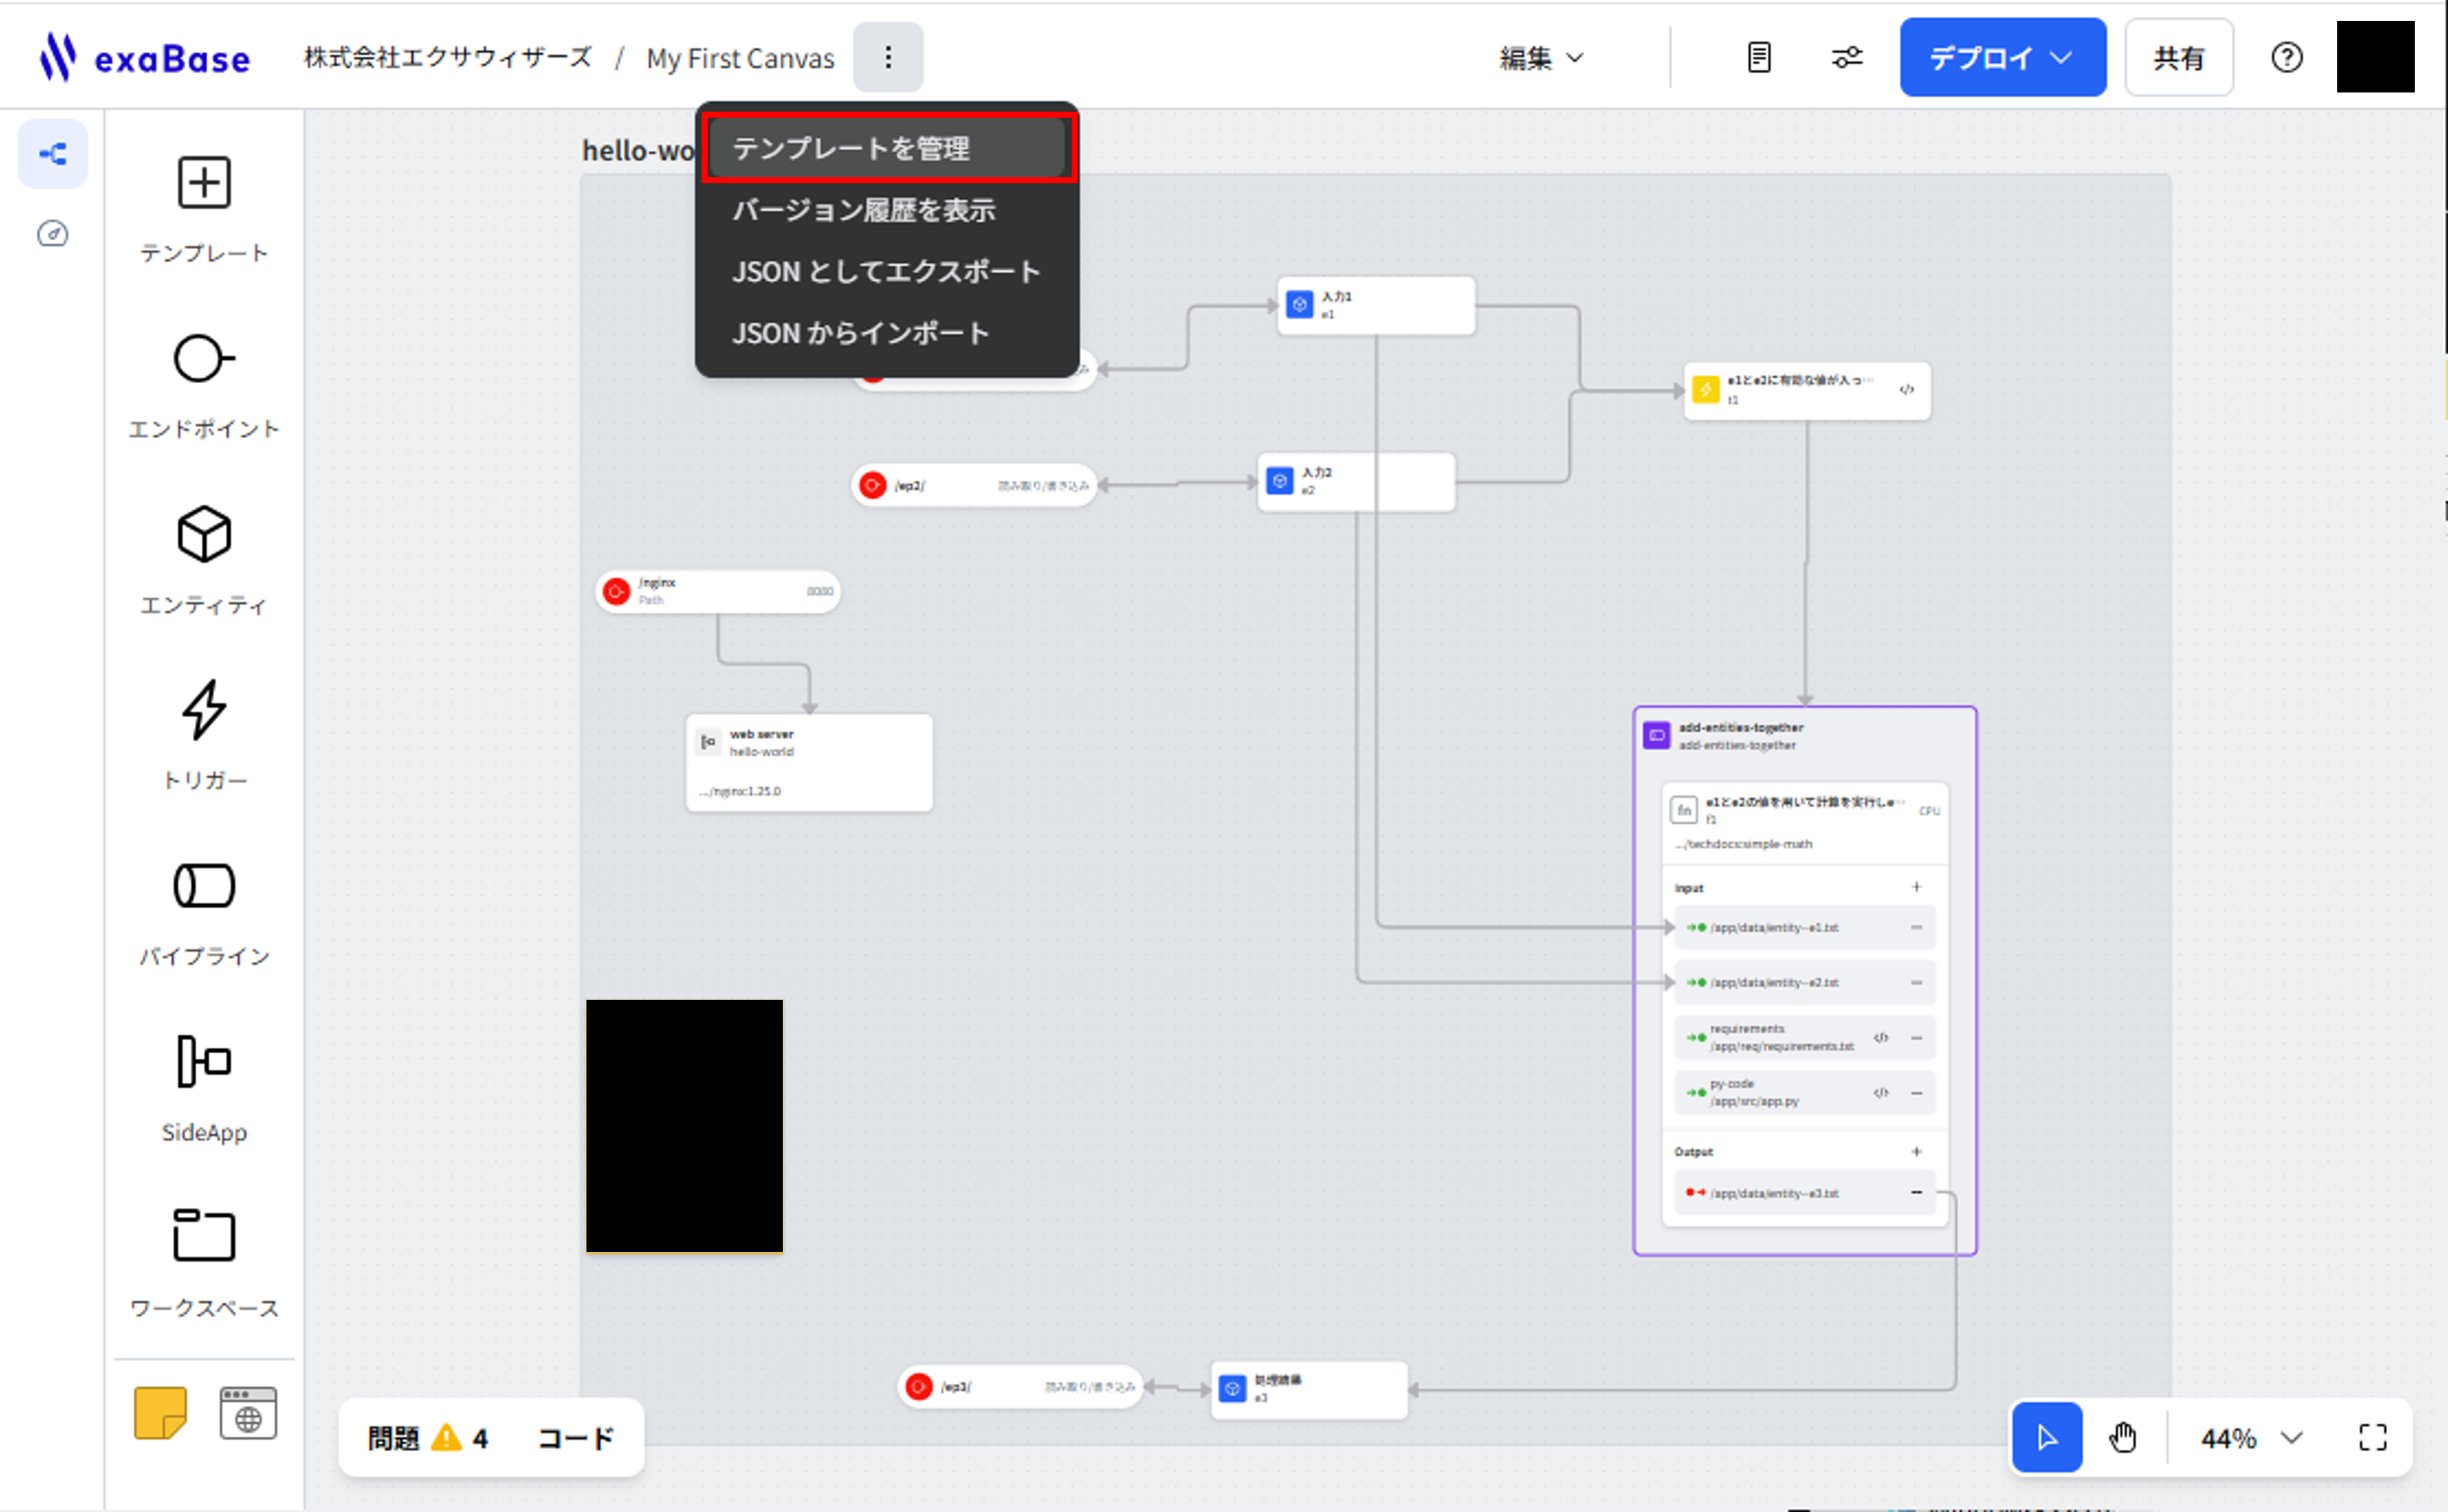Select the Template plus icon in sidebar

pos(204,183)
